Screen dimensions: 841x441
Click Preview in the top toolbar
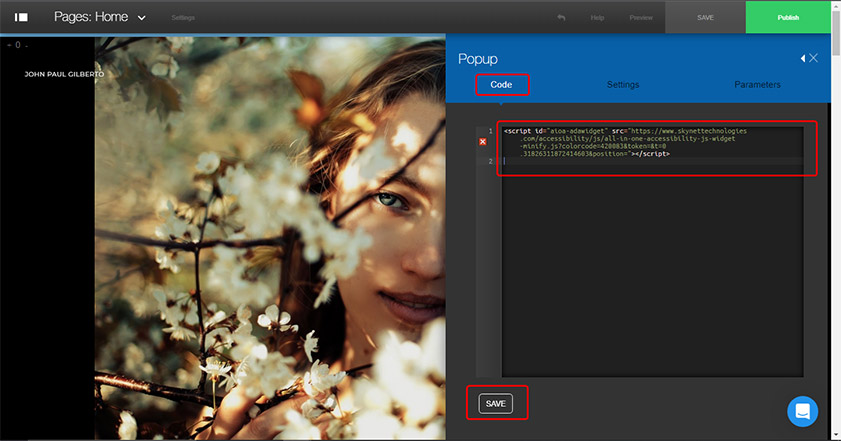pos(641,18)
